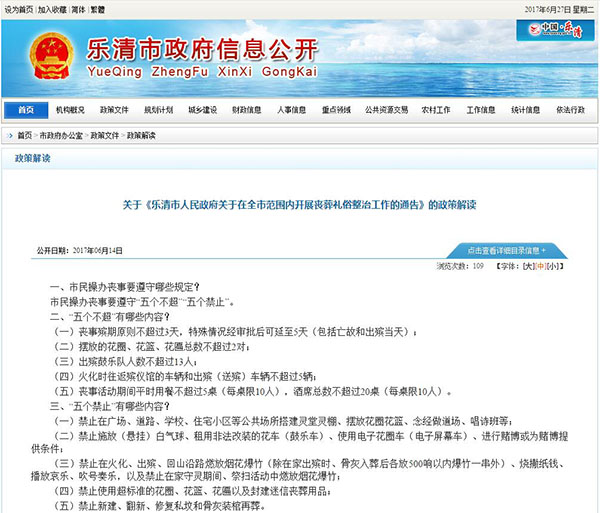
Task: Select 规划计划 in the navigation bar
Action: pyautogui.click(x=158, y=109)
